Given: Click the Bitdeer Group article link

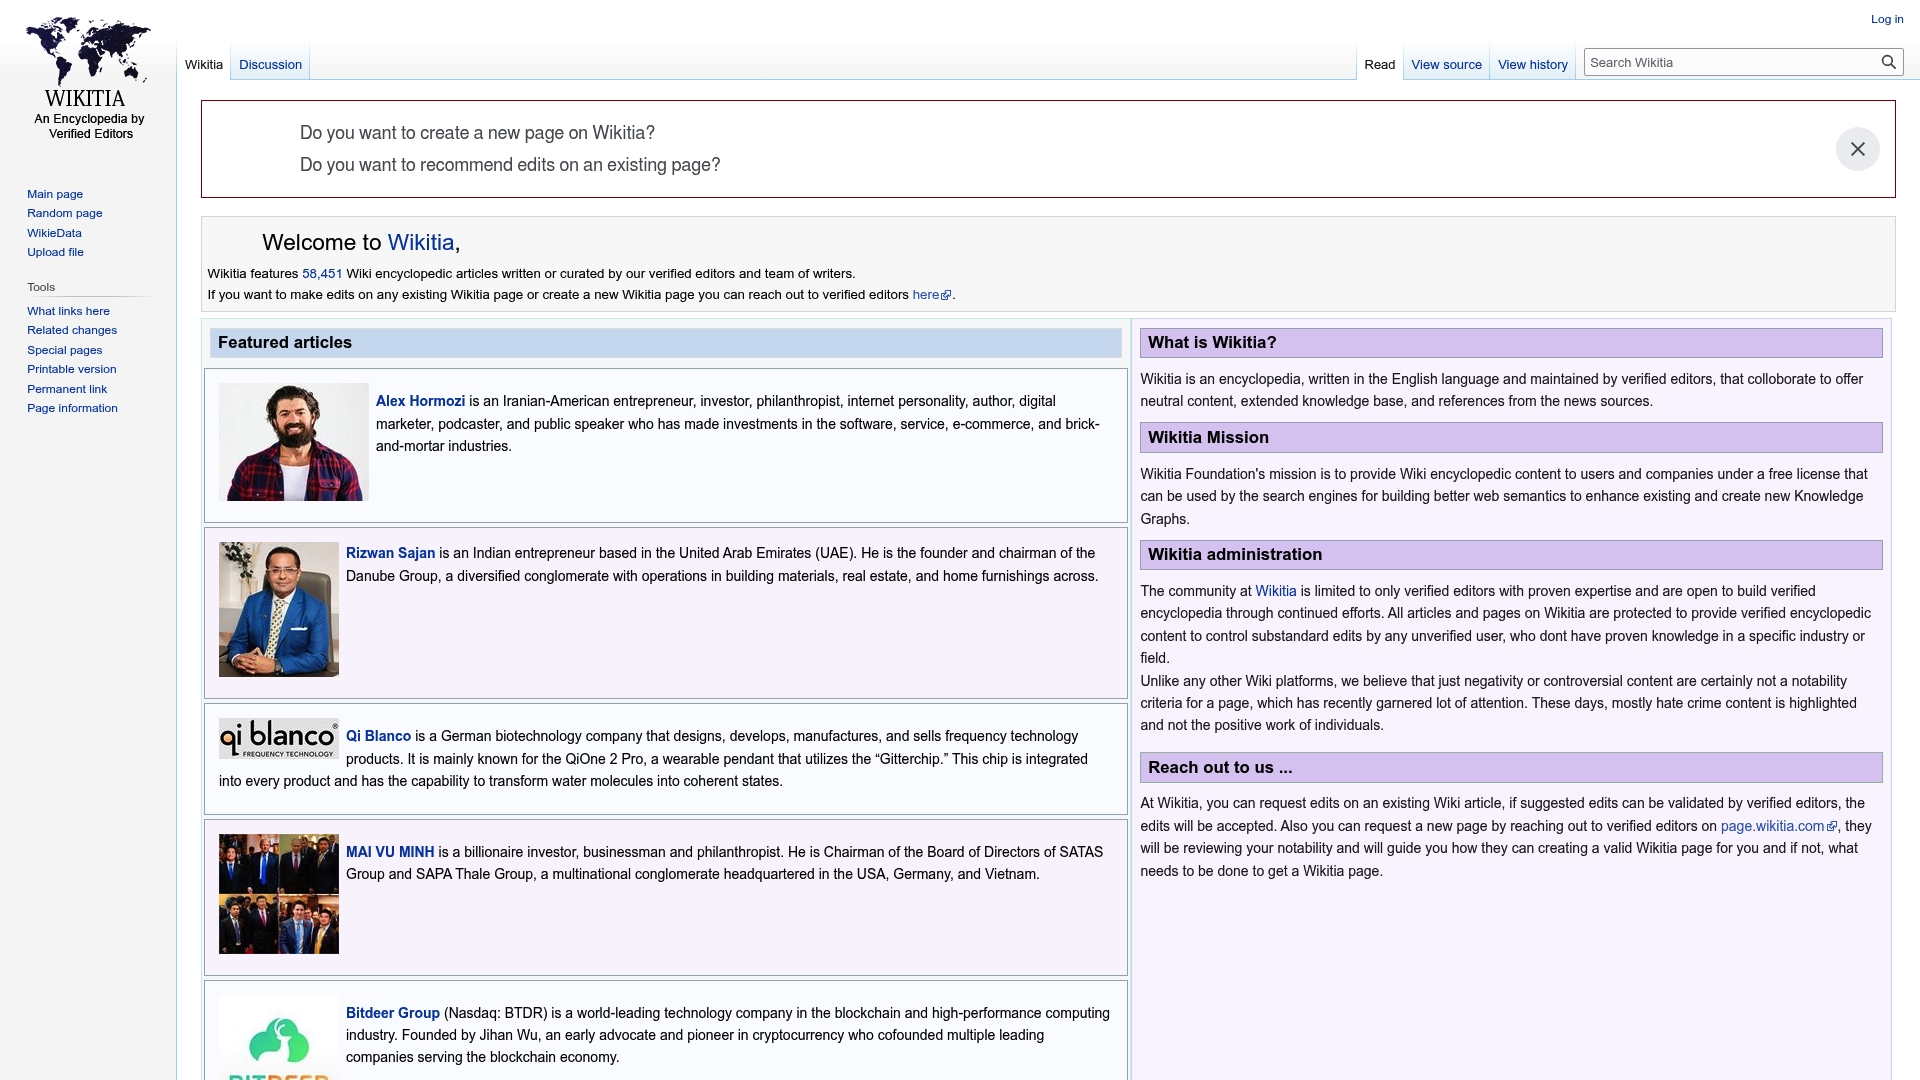Looking at the screenshot, I should [391, 1012].
